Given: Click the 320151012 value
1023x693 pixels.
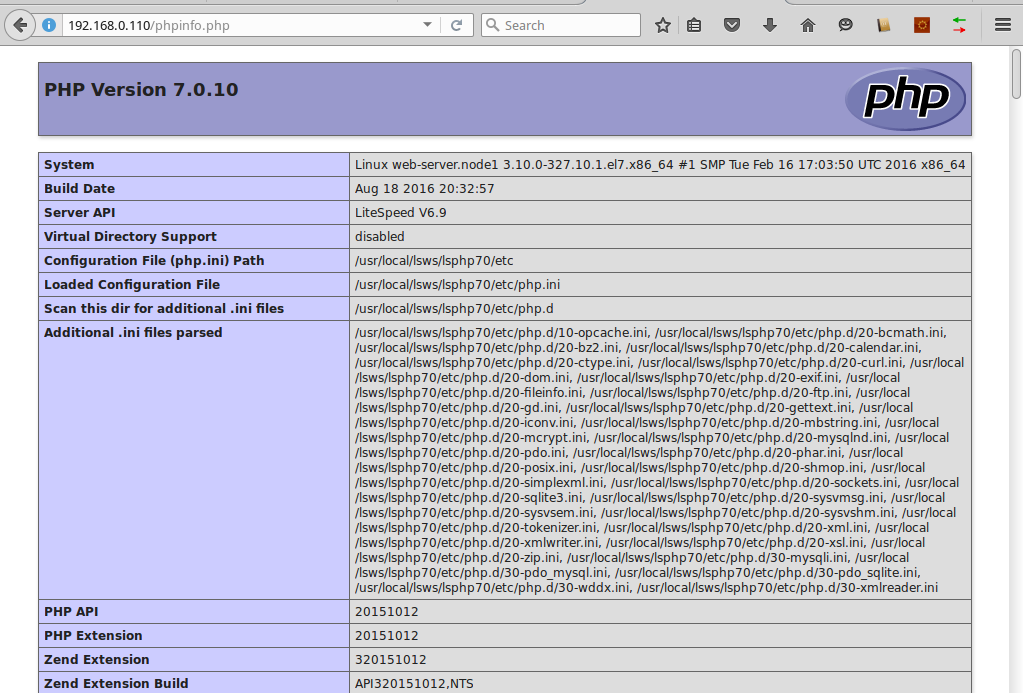Looking at the screenshot, I should [x=391, y=660].
